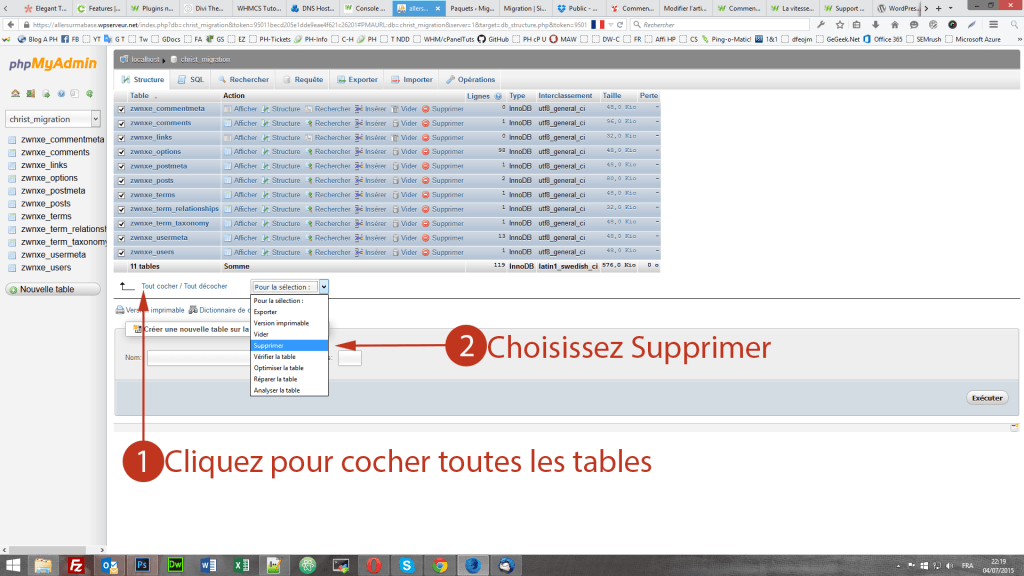1024x576 pixels.
Task: Click the bookmark star icon in toolbar
Action: (x=840, y=25)
